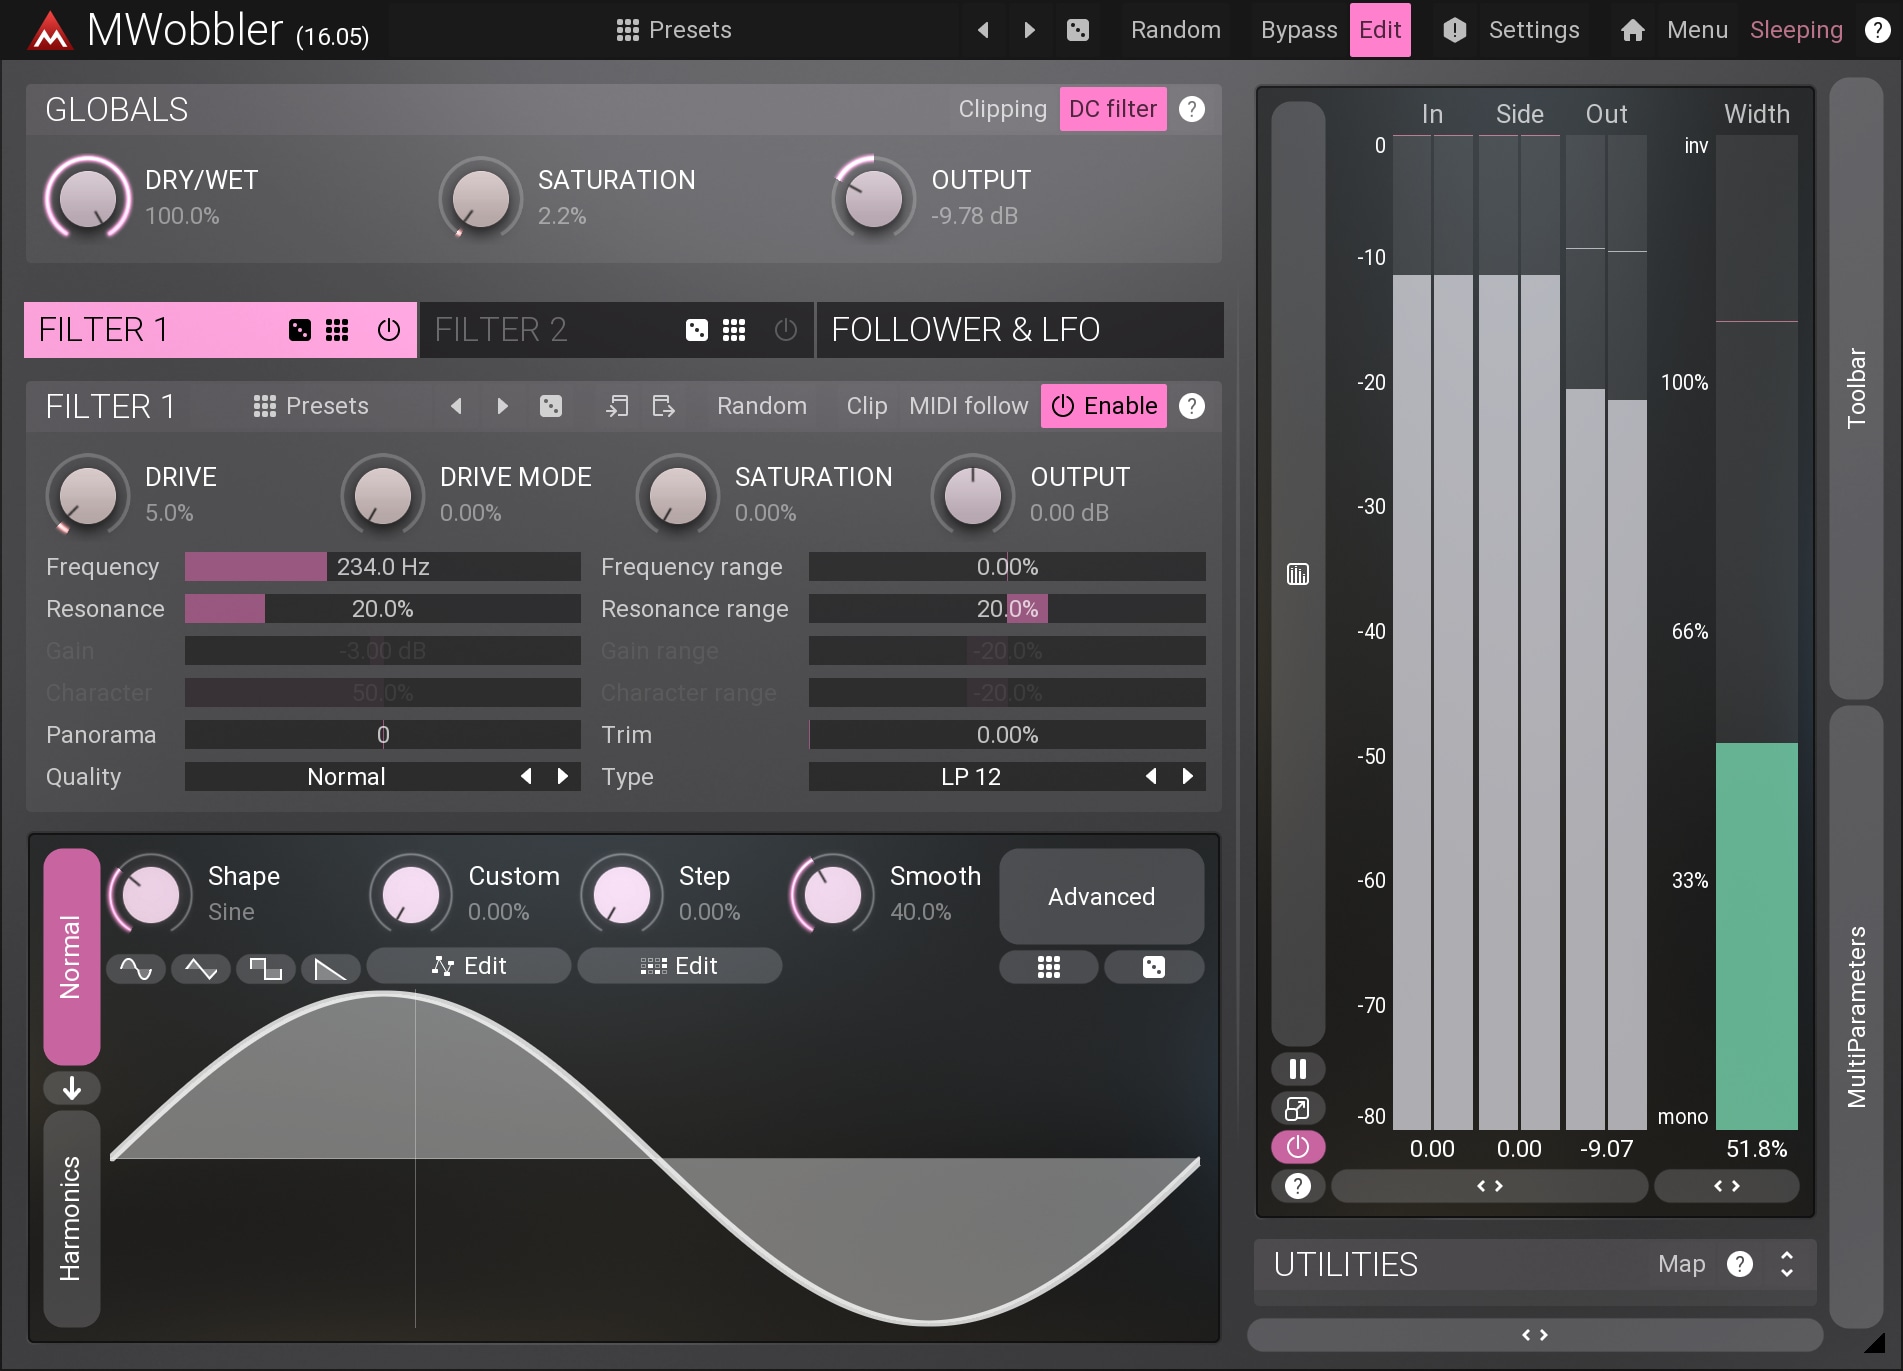Click the top Random button
The image size is (1903, 1371).
1175,30
